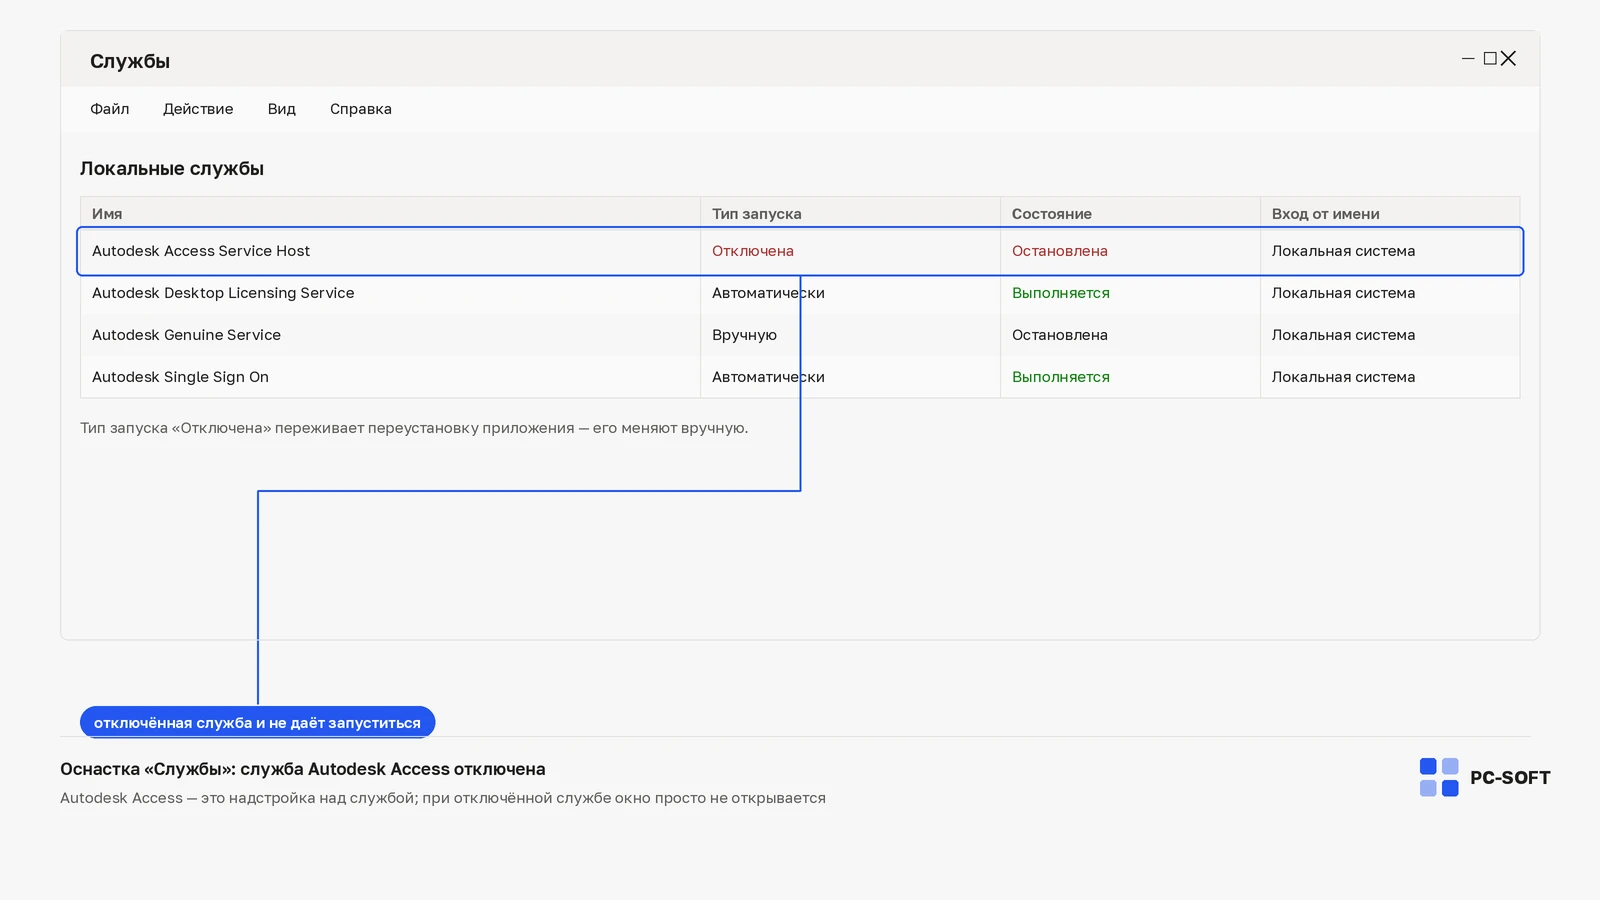1600x900 pixels.
Task: Select the Autodesk Desktop Licensing Service row
Action: click(800, 293)
